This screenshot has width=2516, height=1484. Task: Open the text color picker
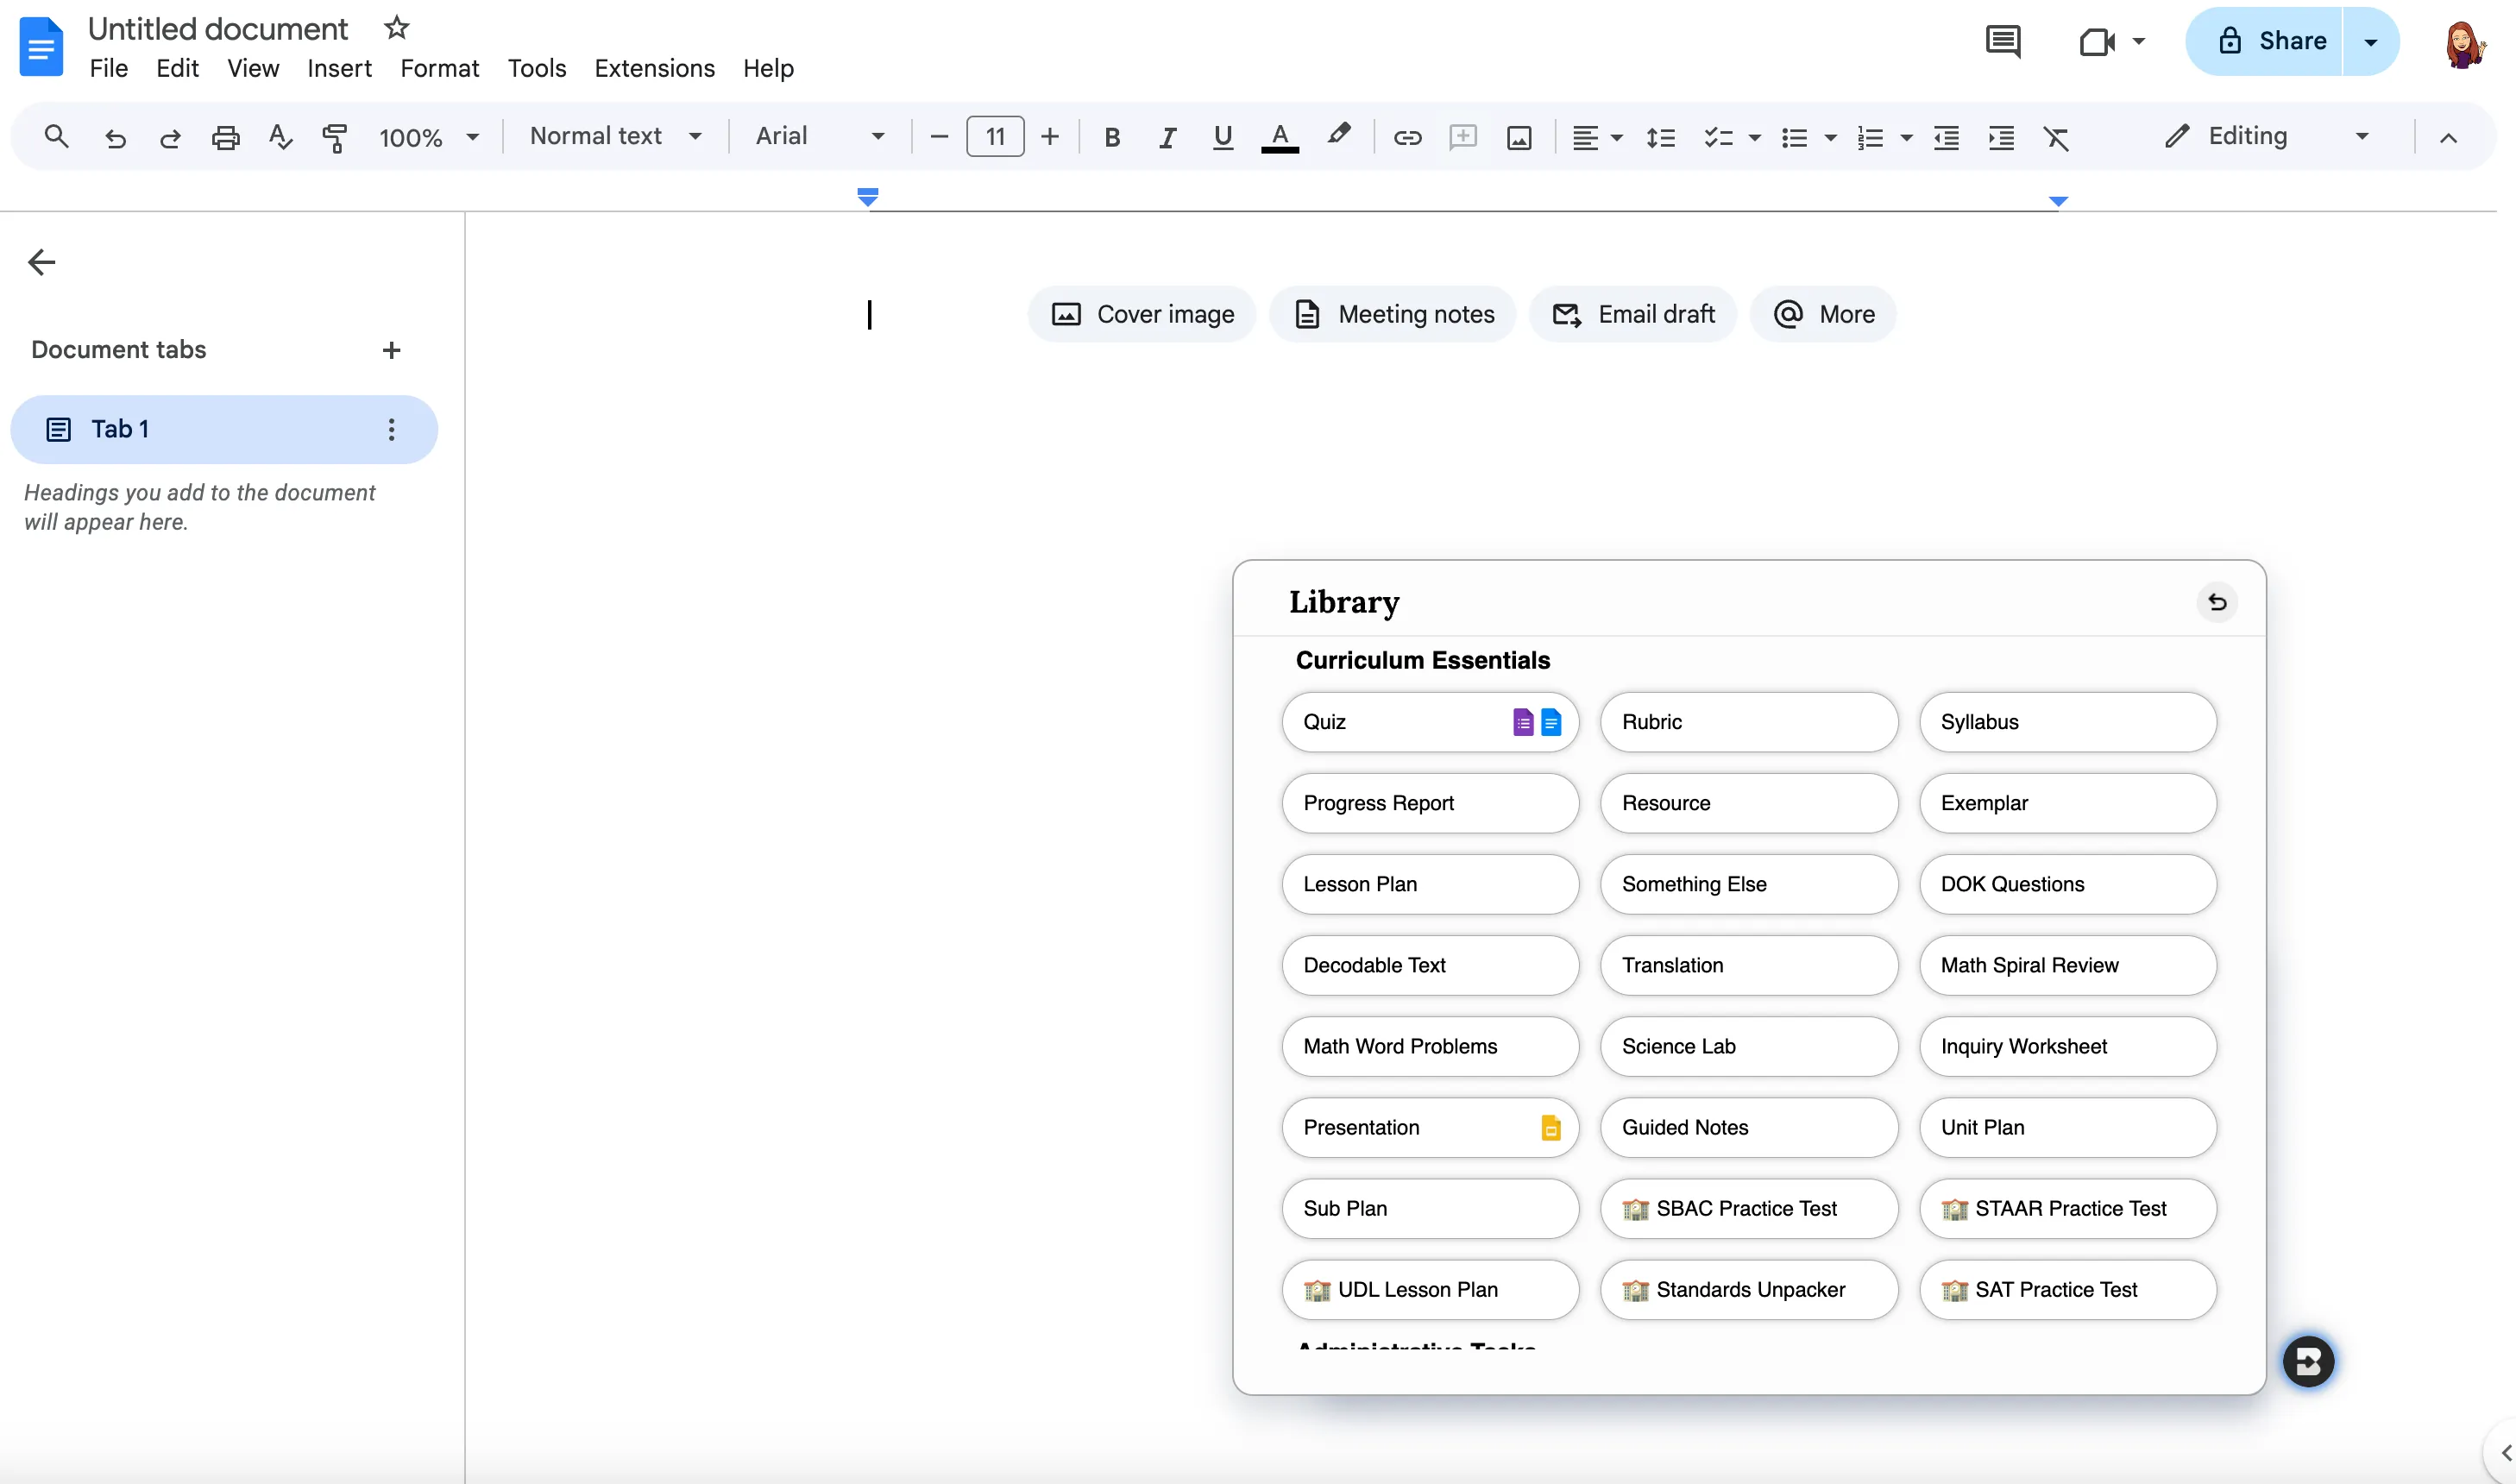pyautogui.click(x=1279, y=137)
